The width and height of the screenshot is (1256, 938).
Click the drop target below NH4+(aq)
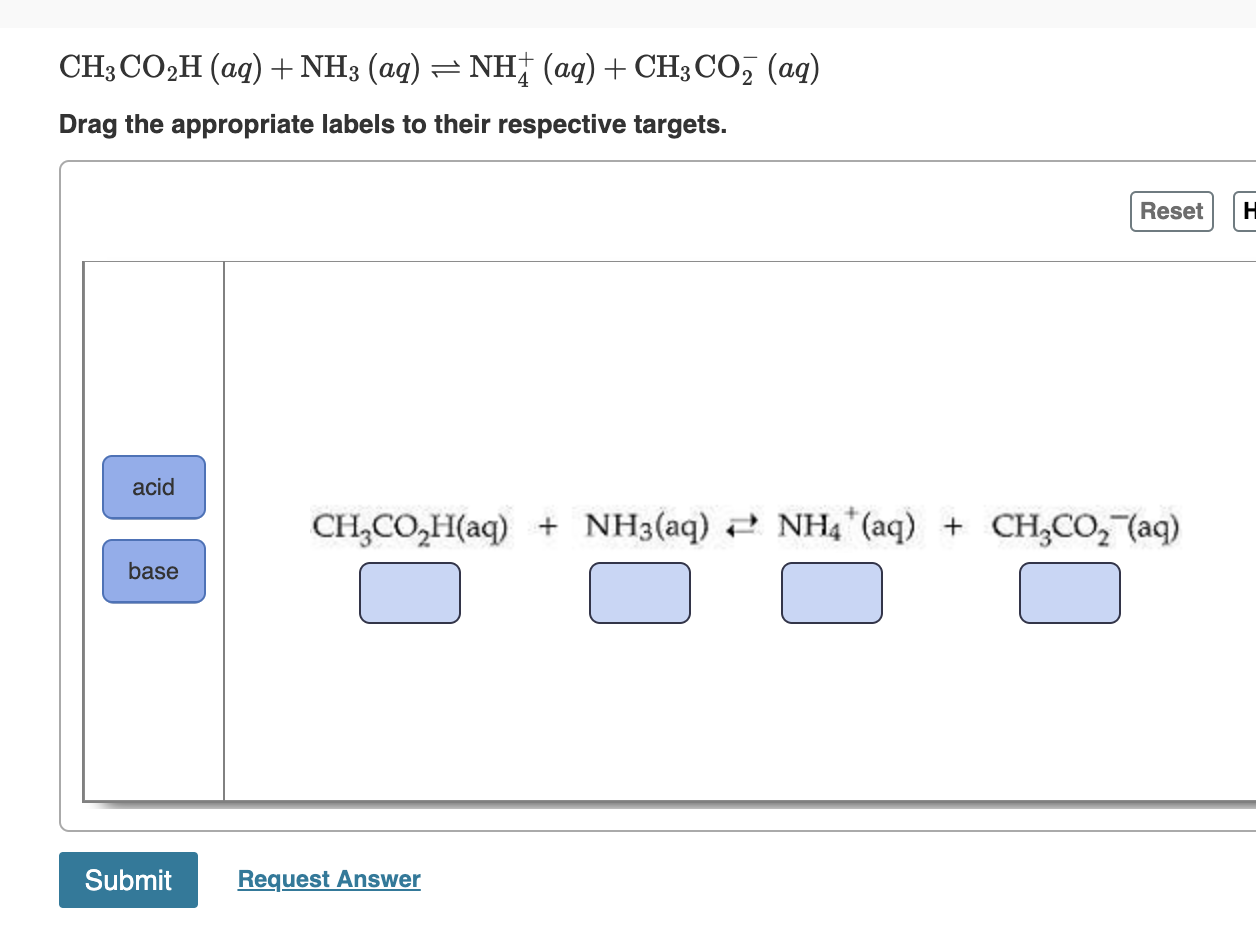coord(832,592)
